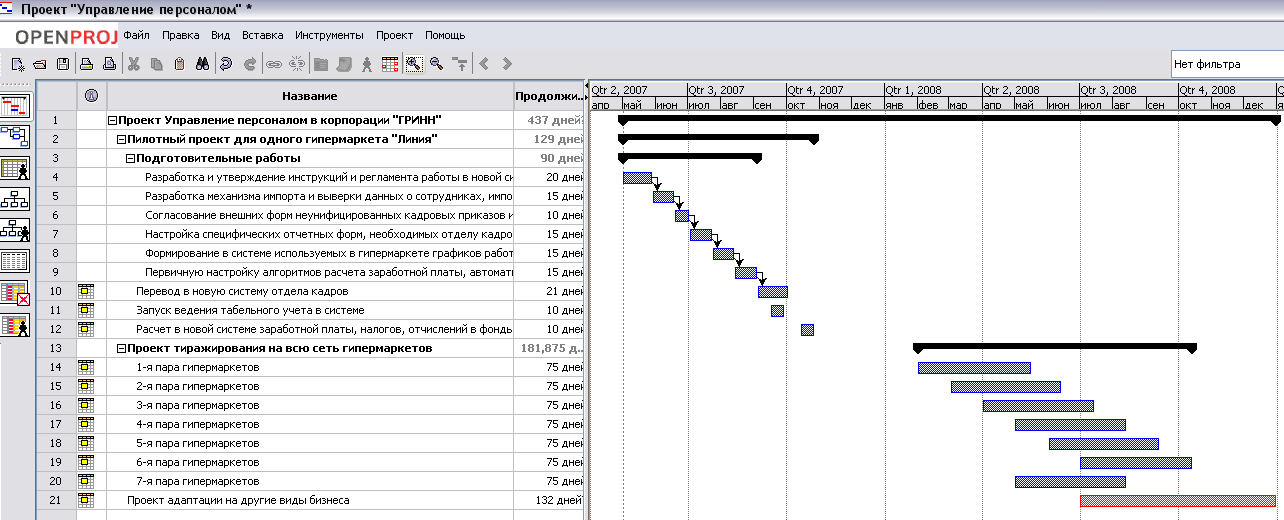Click the Undo arrow icon
This screenshot has height=520, width=1284.
point(226,64)
